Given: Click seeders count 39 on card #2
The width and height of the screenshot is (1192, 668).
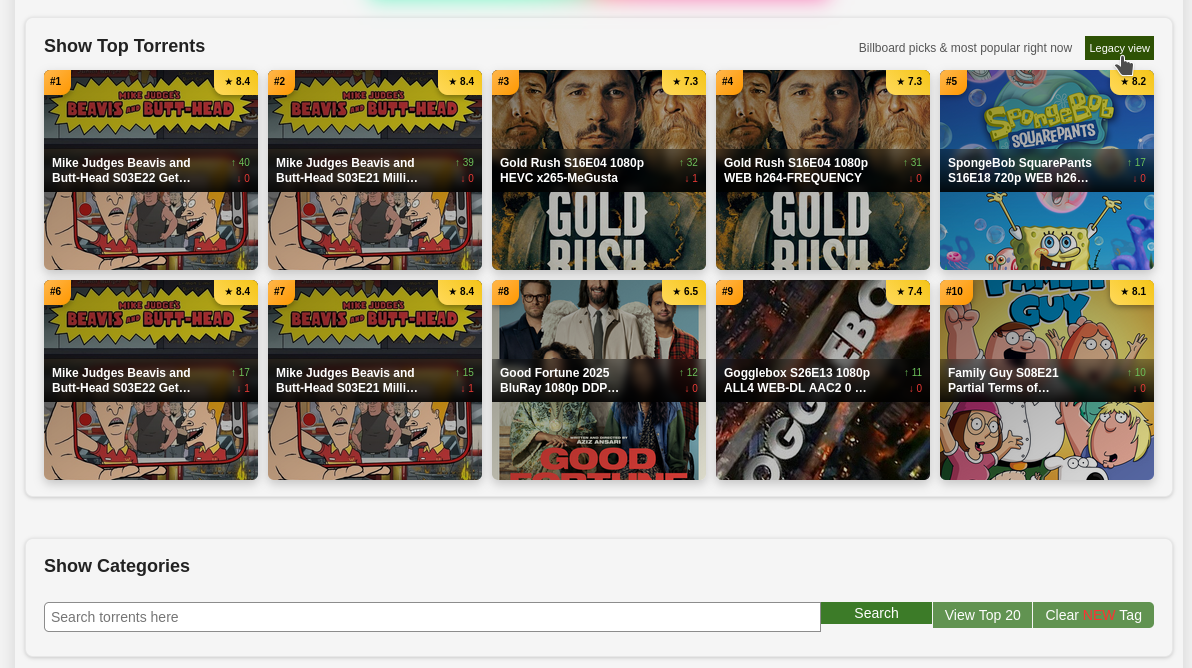Looking at the screenshot, I should tap(464, 163).
